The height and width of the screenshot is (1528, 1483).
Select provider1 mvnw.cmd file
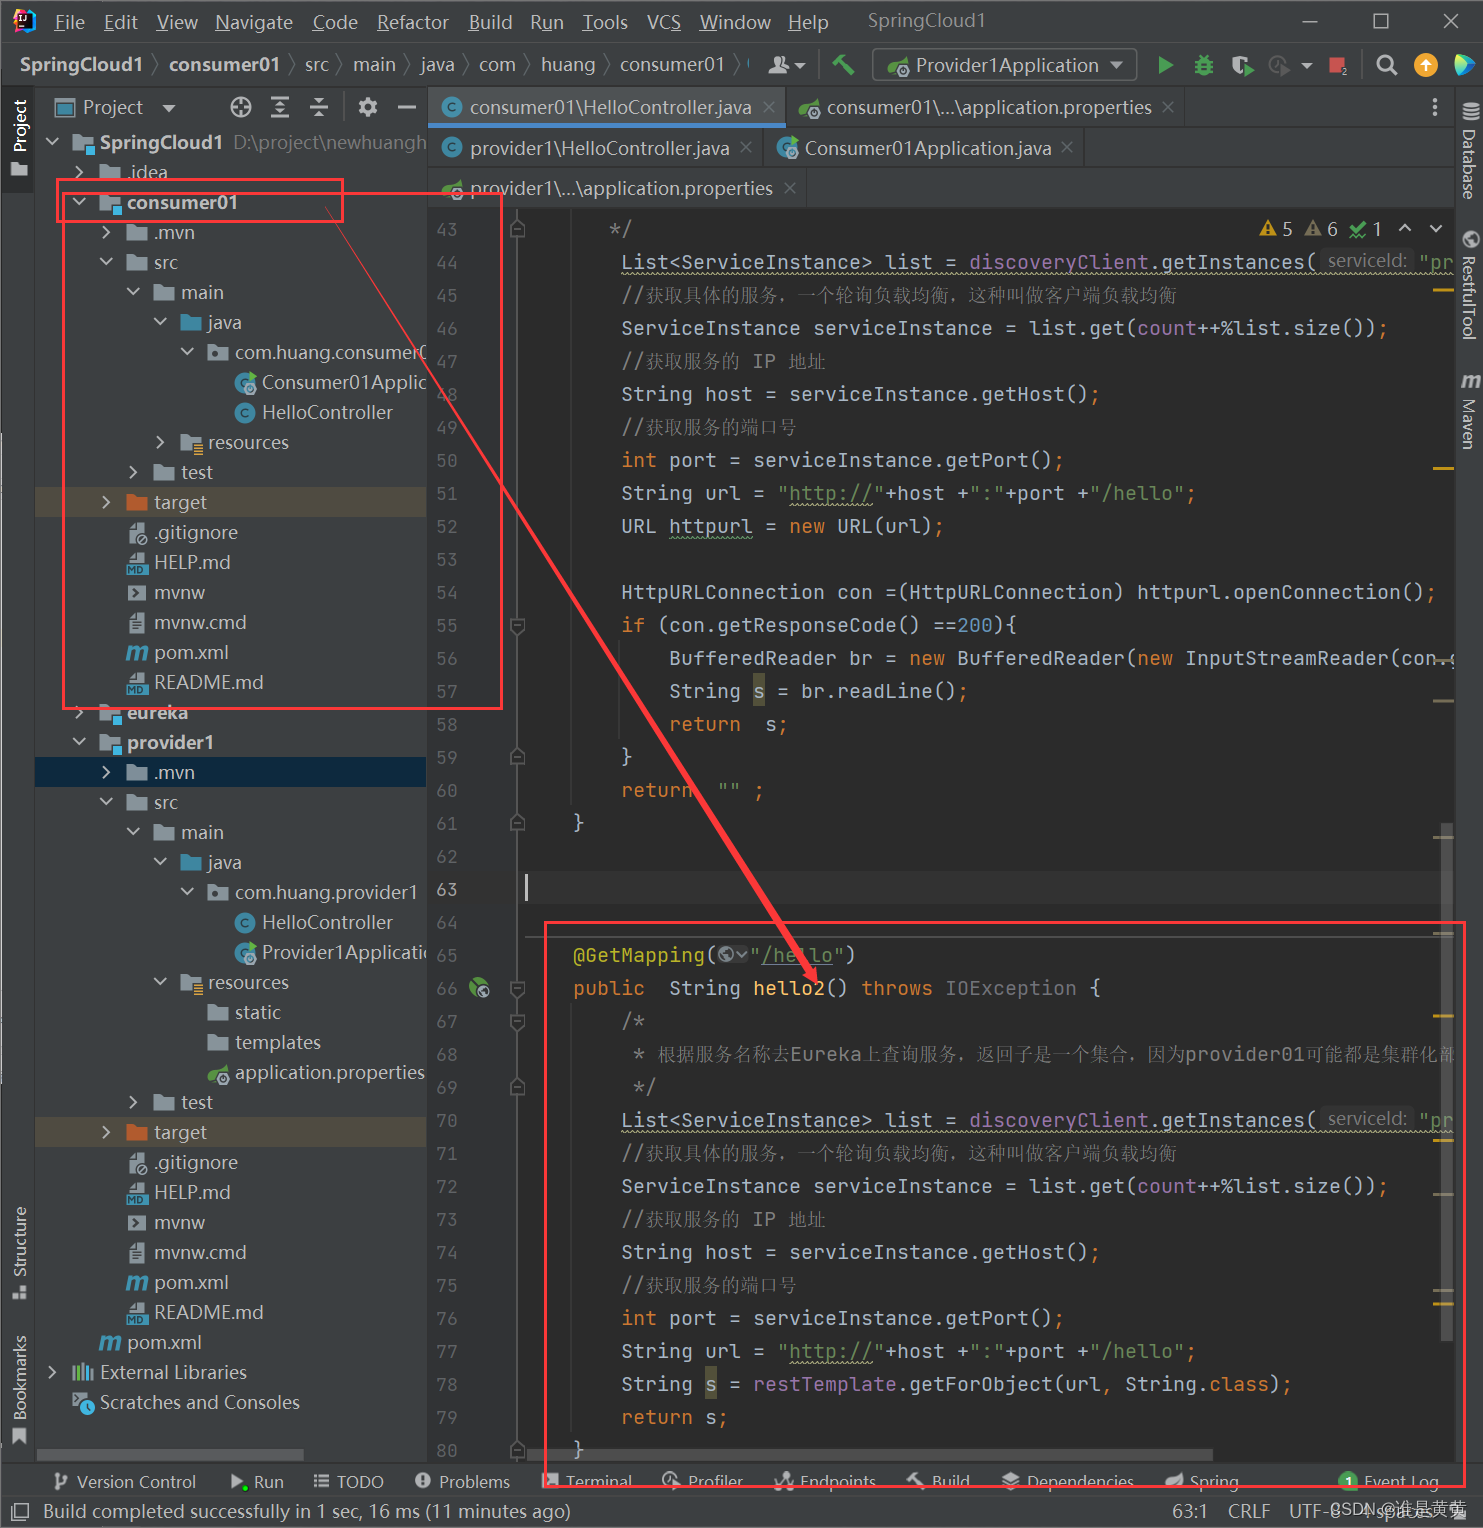187,1252
